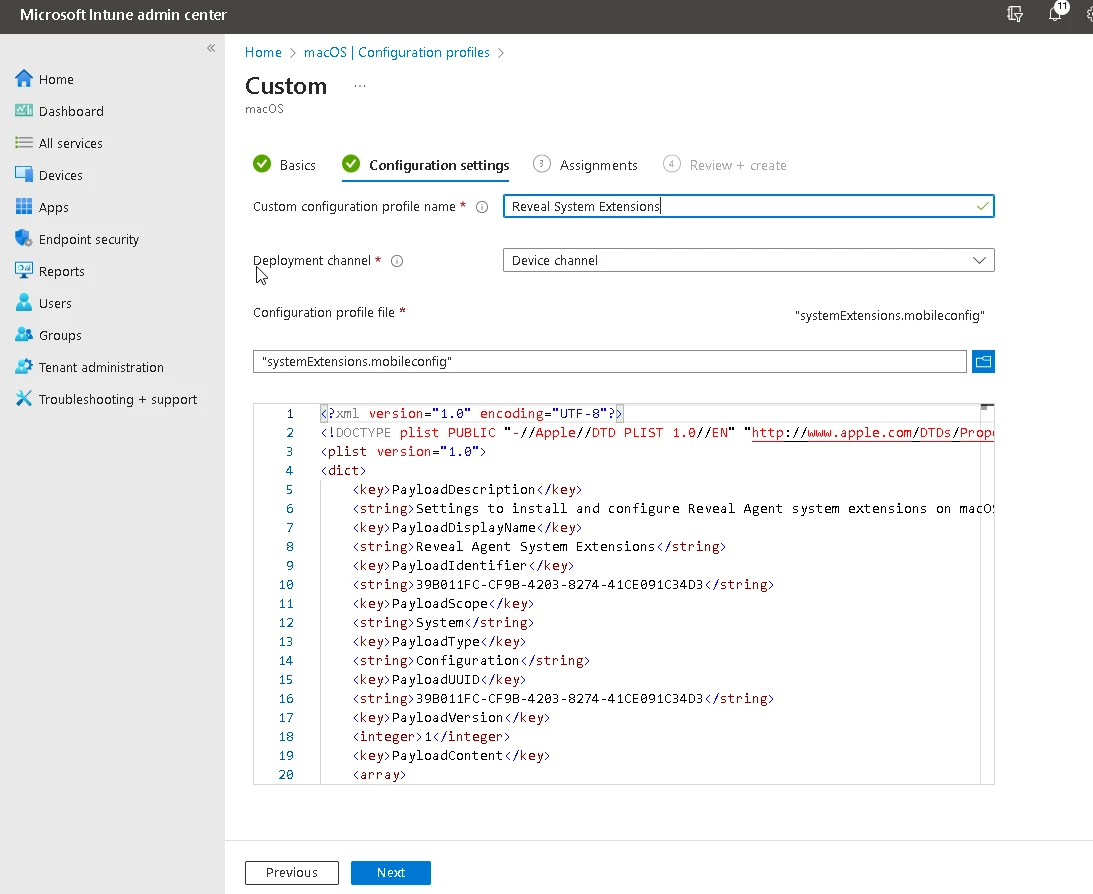Click code line 12 System string
The height and width of the screenshot is (894, 1093).
point(443,623)
